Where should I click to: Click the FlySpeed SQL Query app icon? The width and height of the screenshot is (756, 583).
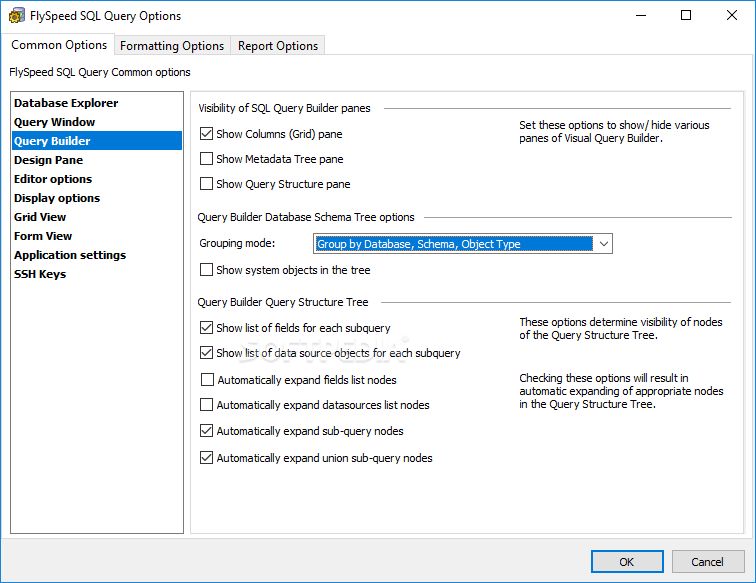point(16,16)
